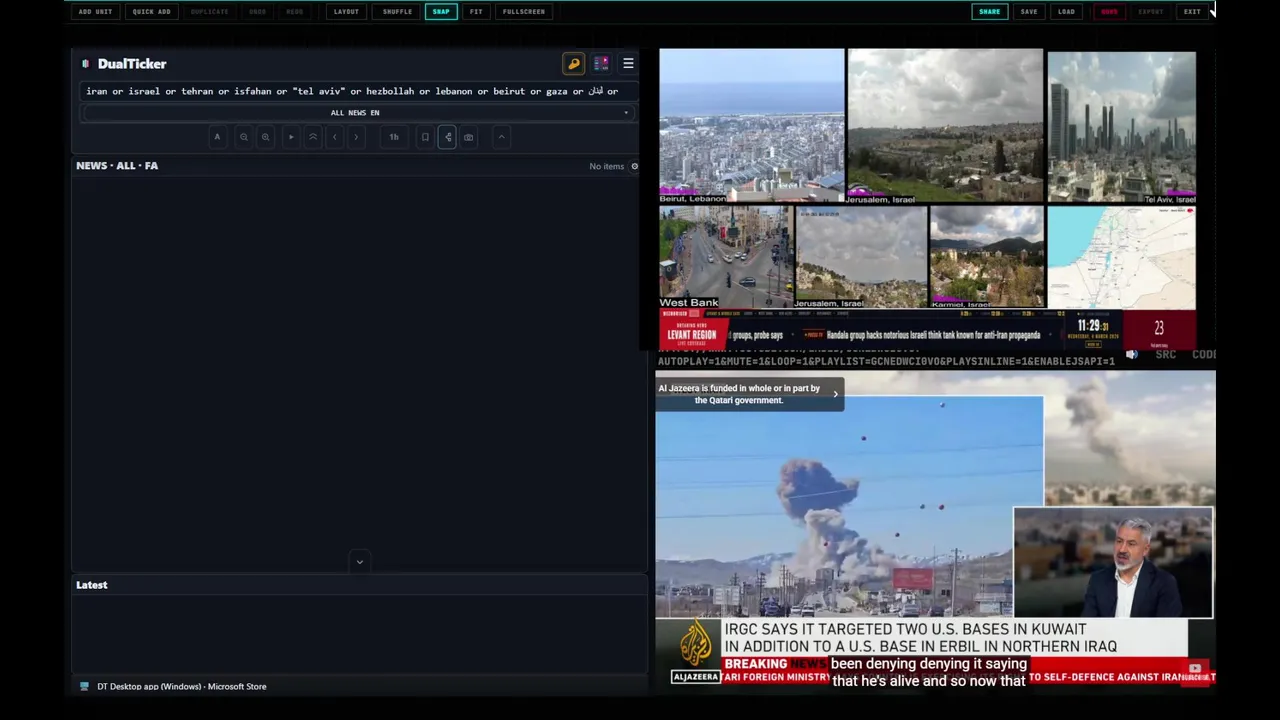Click QUICK ADD in top toolbar
This screenshot has height=720, width=1280.
click(151, 12)
